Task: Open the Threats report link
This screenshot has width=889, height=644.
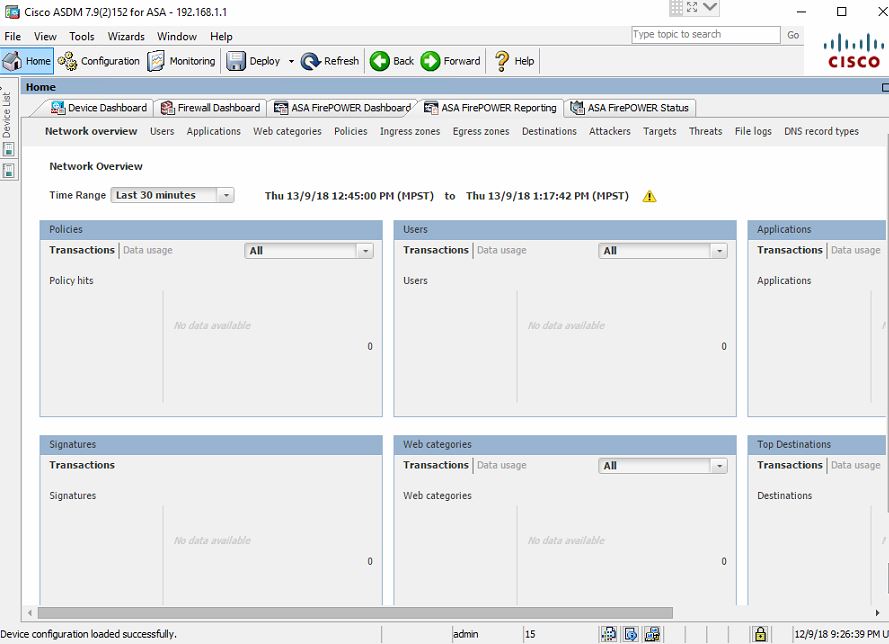Action: 705,131
